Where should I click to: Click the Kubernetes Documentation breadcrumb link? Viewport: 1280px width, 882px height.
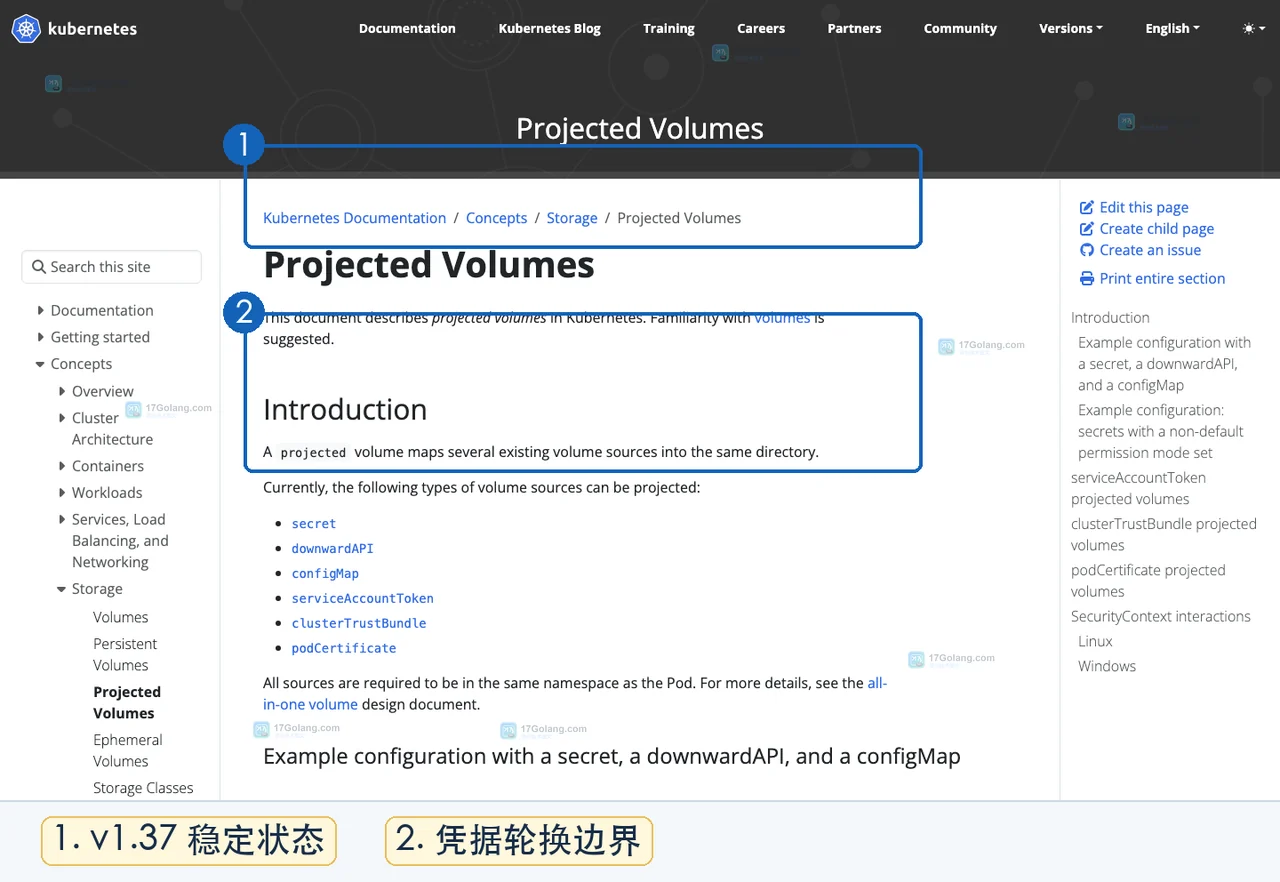tap(354, 218)
